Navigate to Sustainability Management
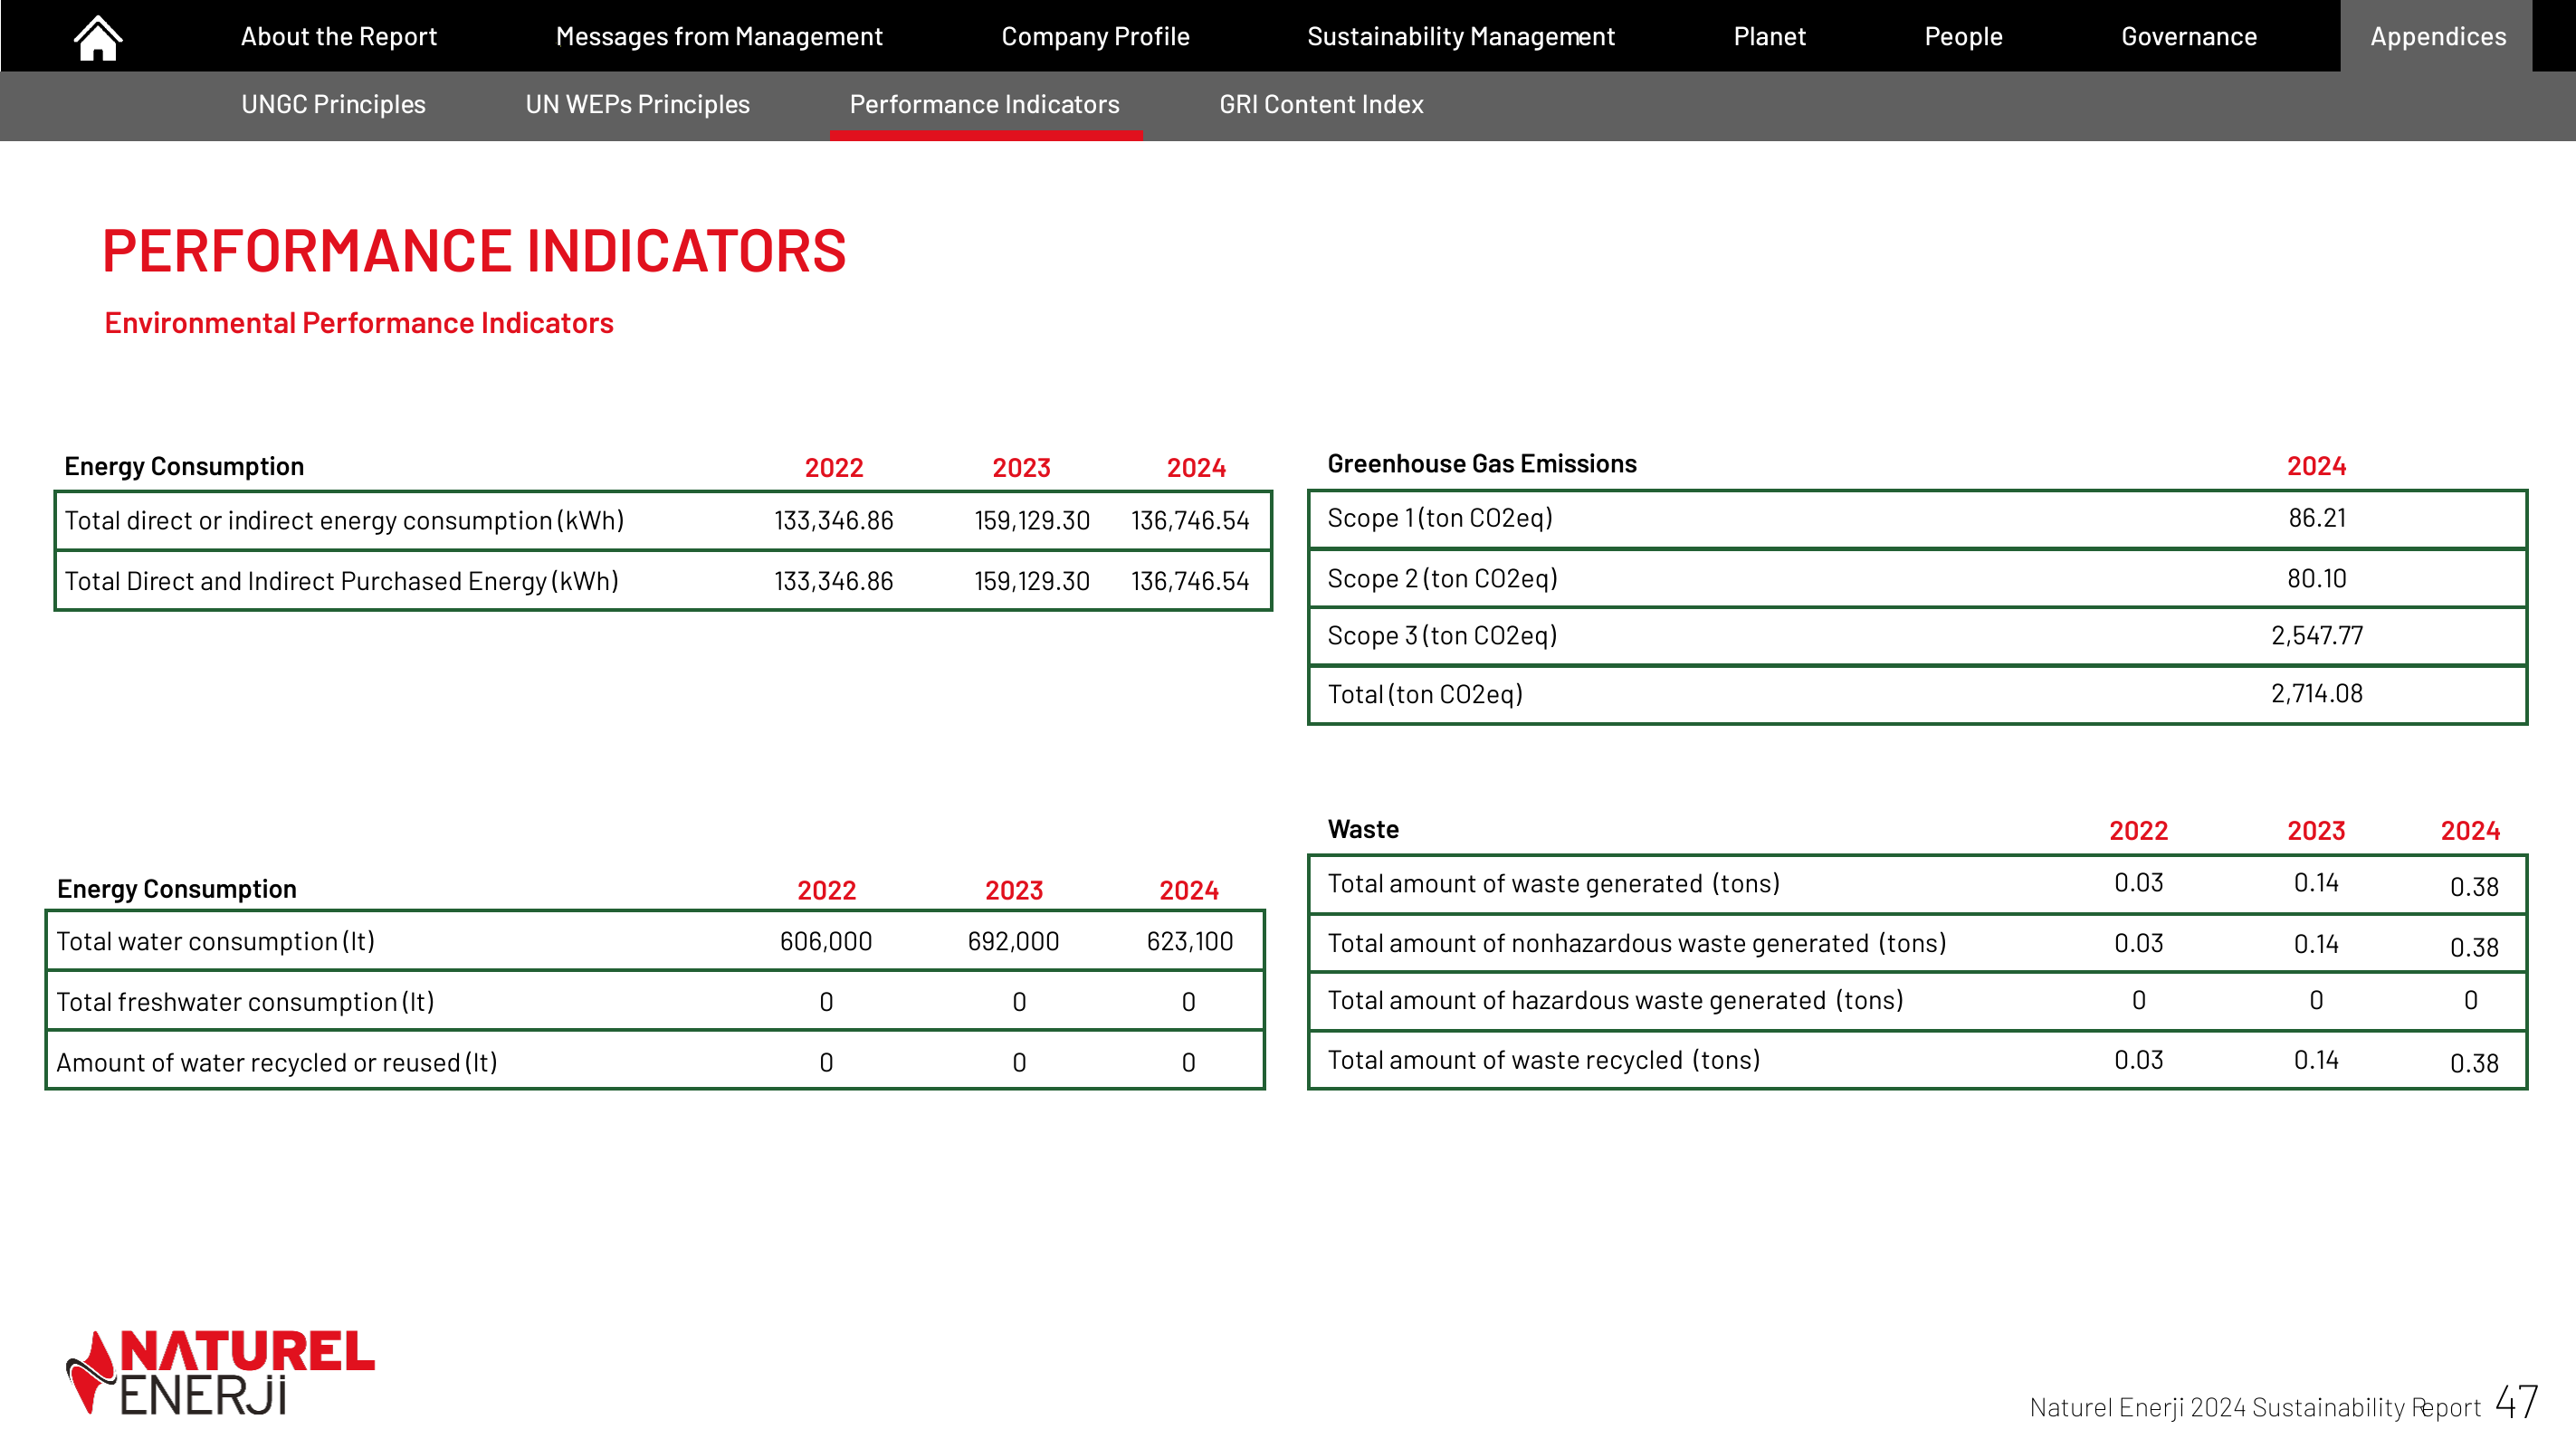The width and height of the screenshot is (2576, 1448). click(1461, 37)
